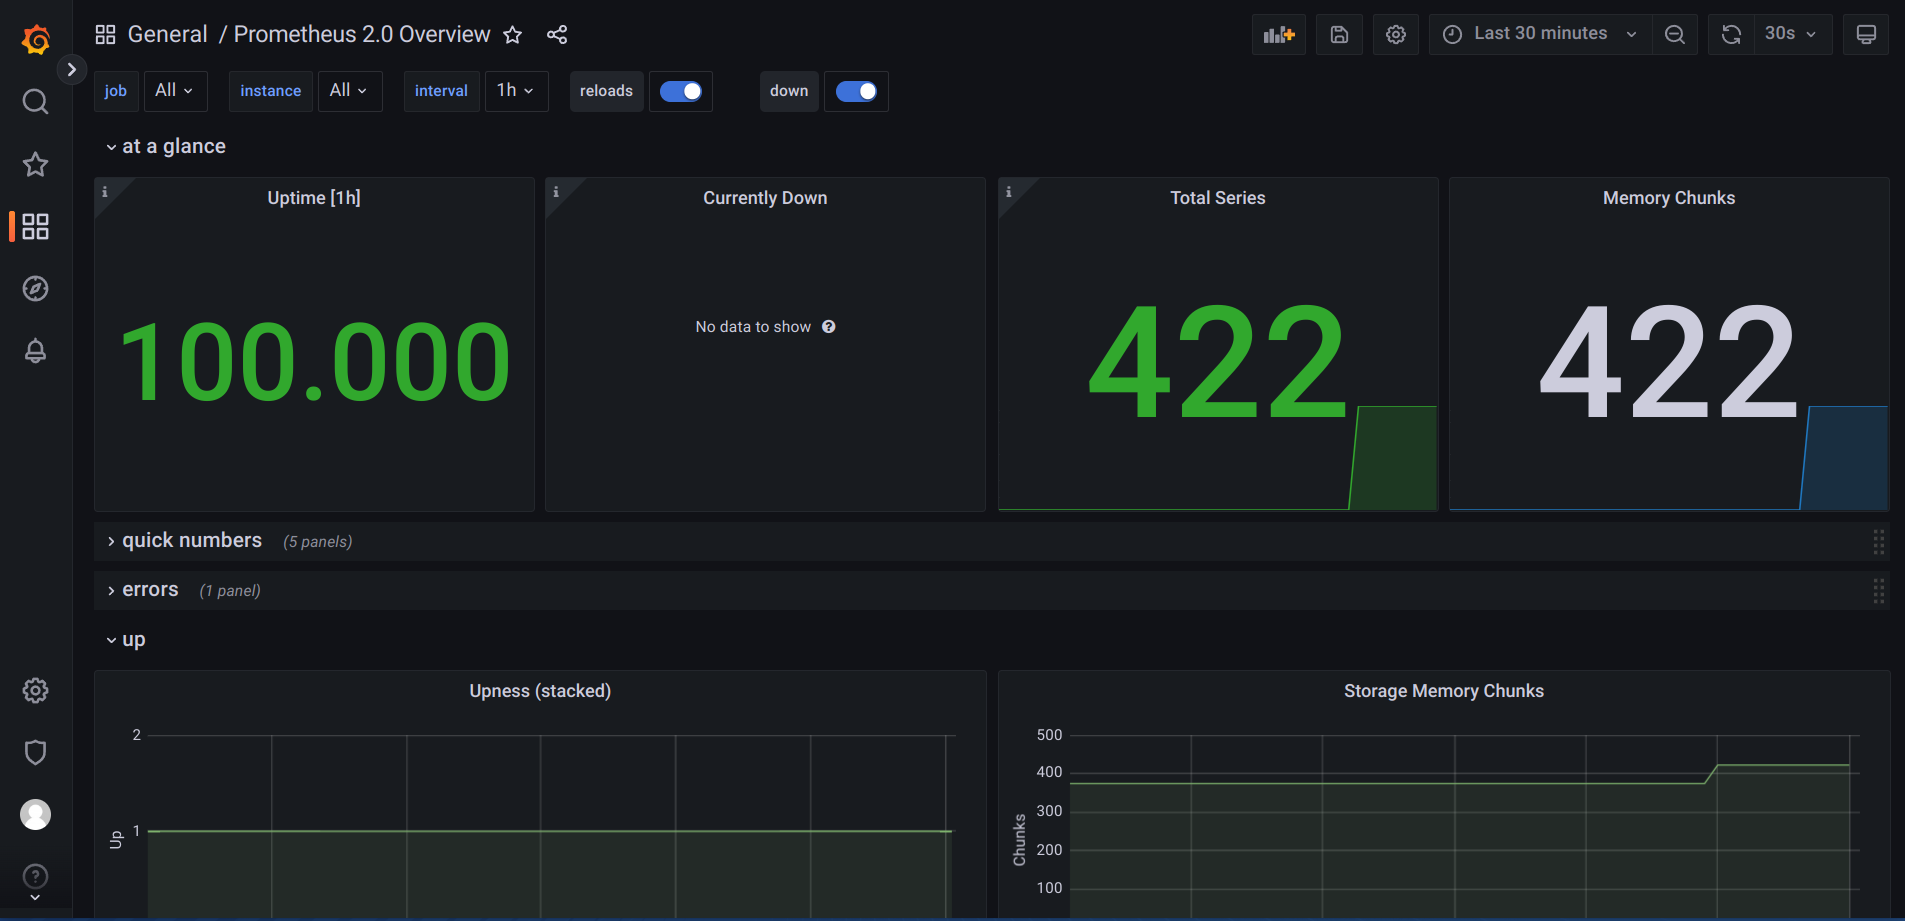This screenshot has width=1905, height=921.
Task: Click the down annotation label
Action: (789, 91)
